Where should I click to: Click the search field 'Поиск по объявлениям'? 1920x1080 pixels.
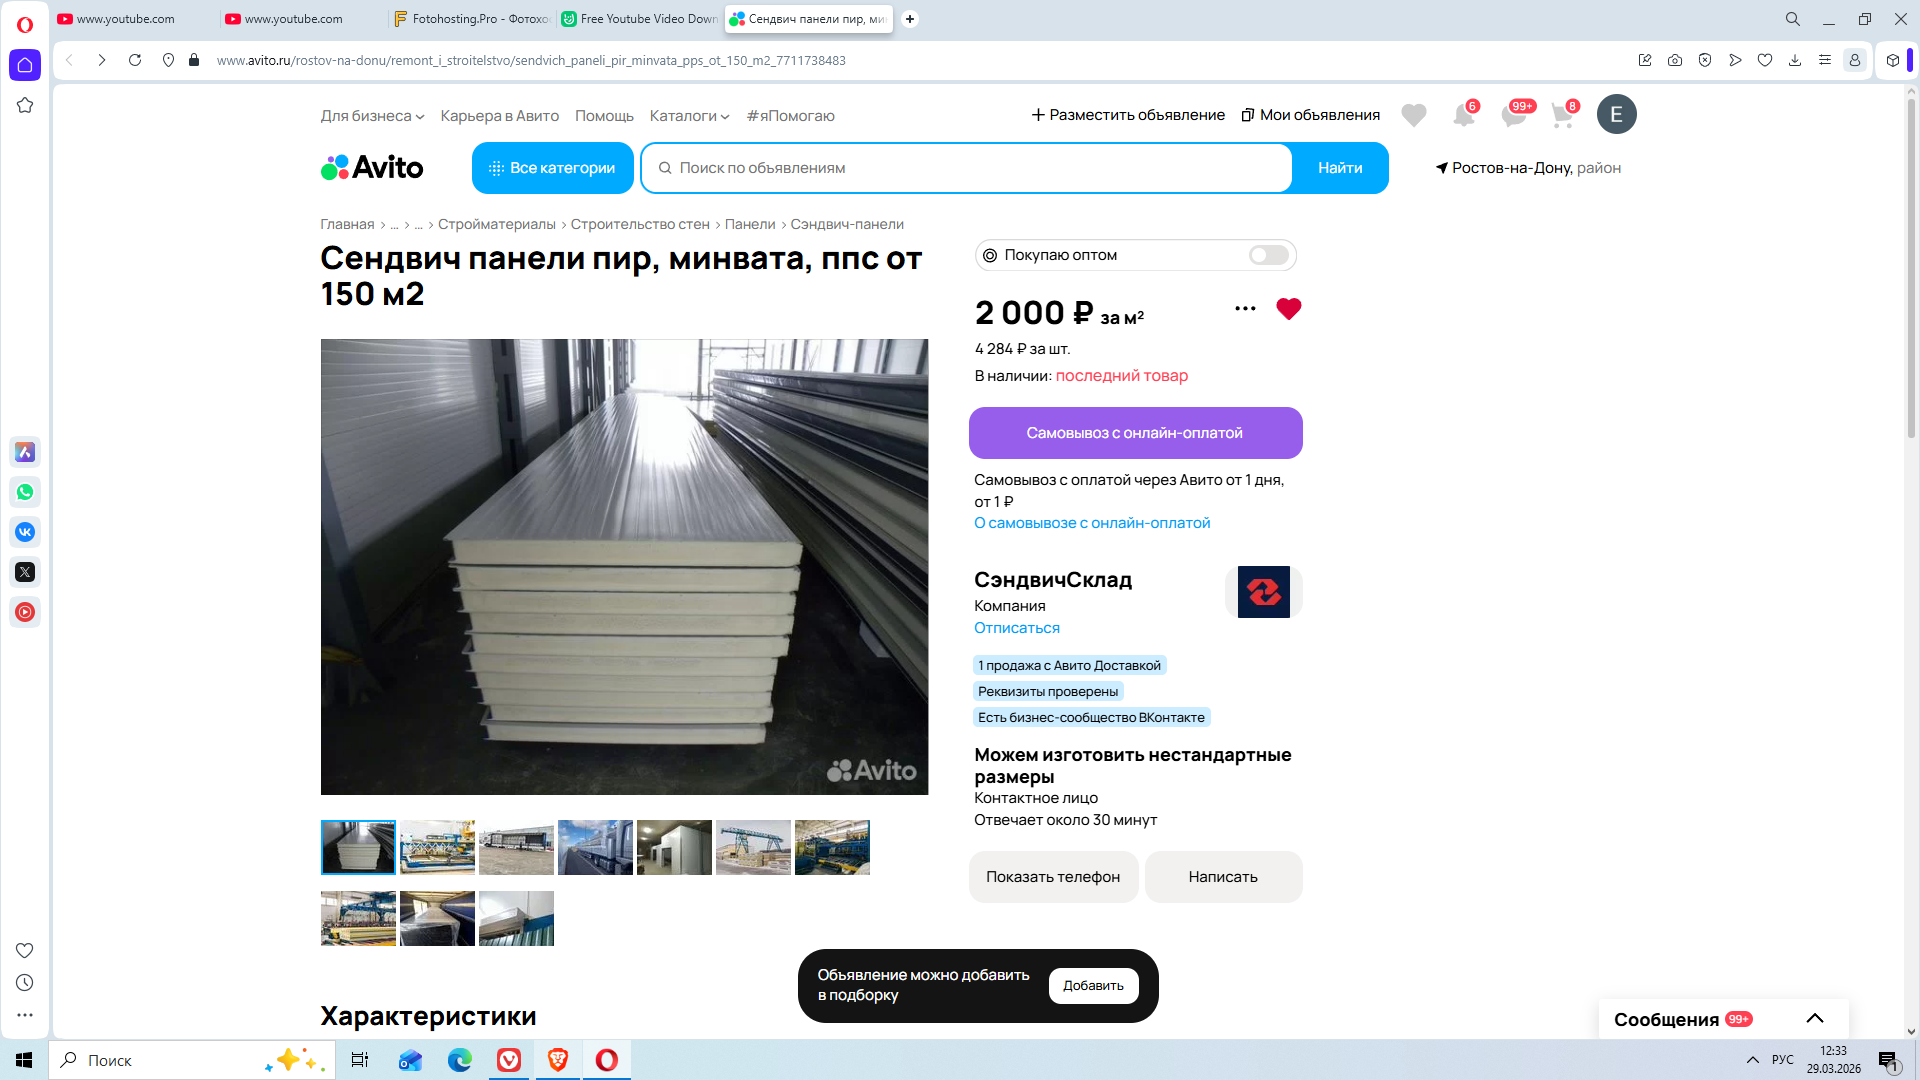[965, 168]
